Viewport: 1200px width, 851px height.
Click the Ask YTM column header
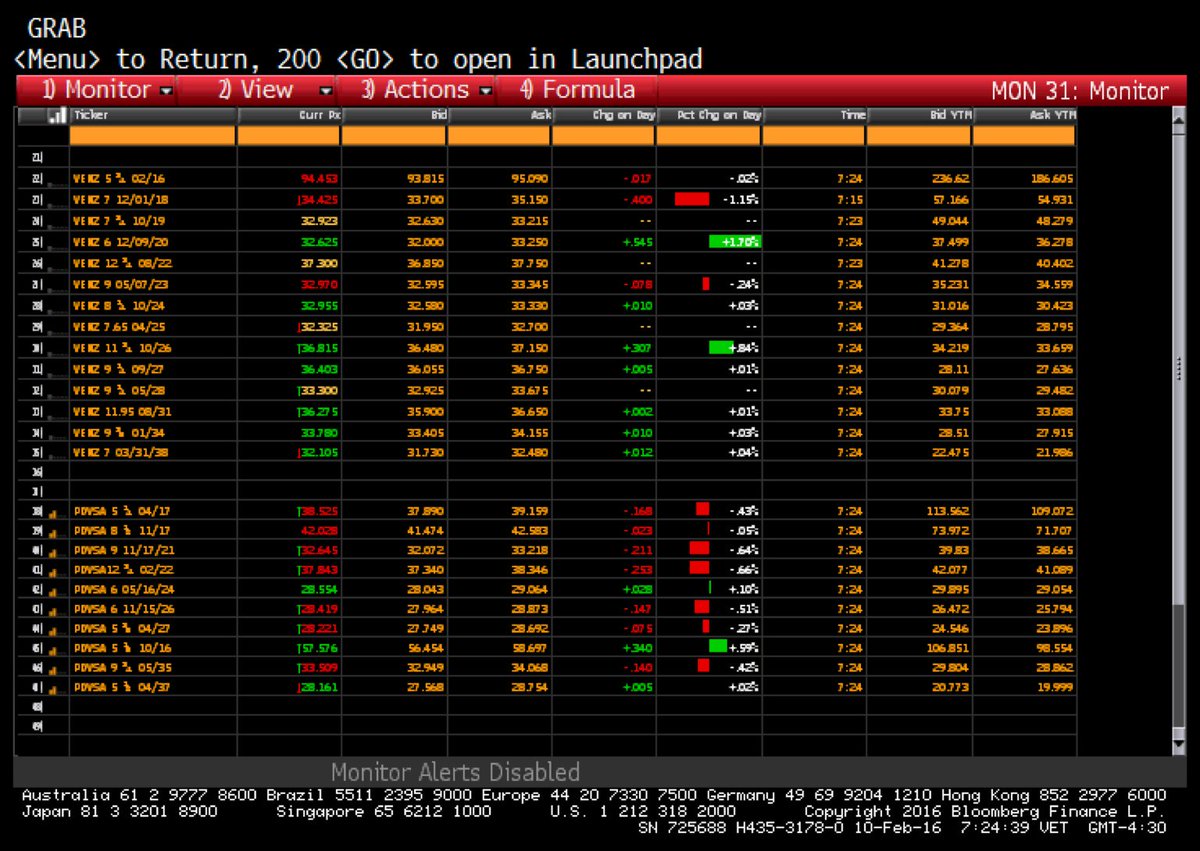click(x=1024, y=116)
